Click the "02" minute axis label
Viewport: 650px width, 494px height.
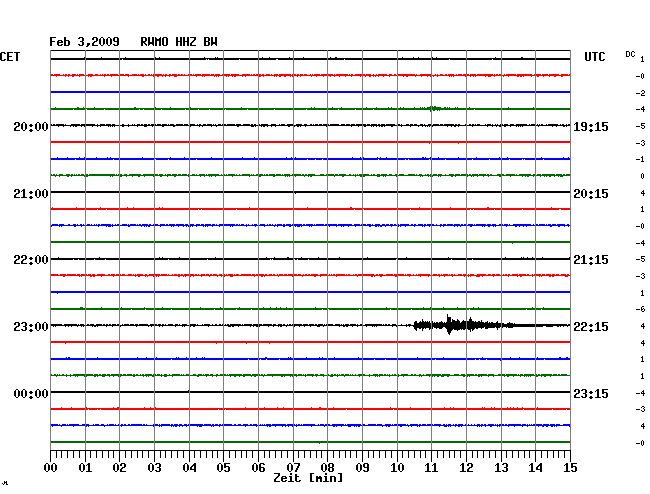[x=119, y=467]
